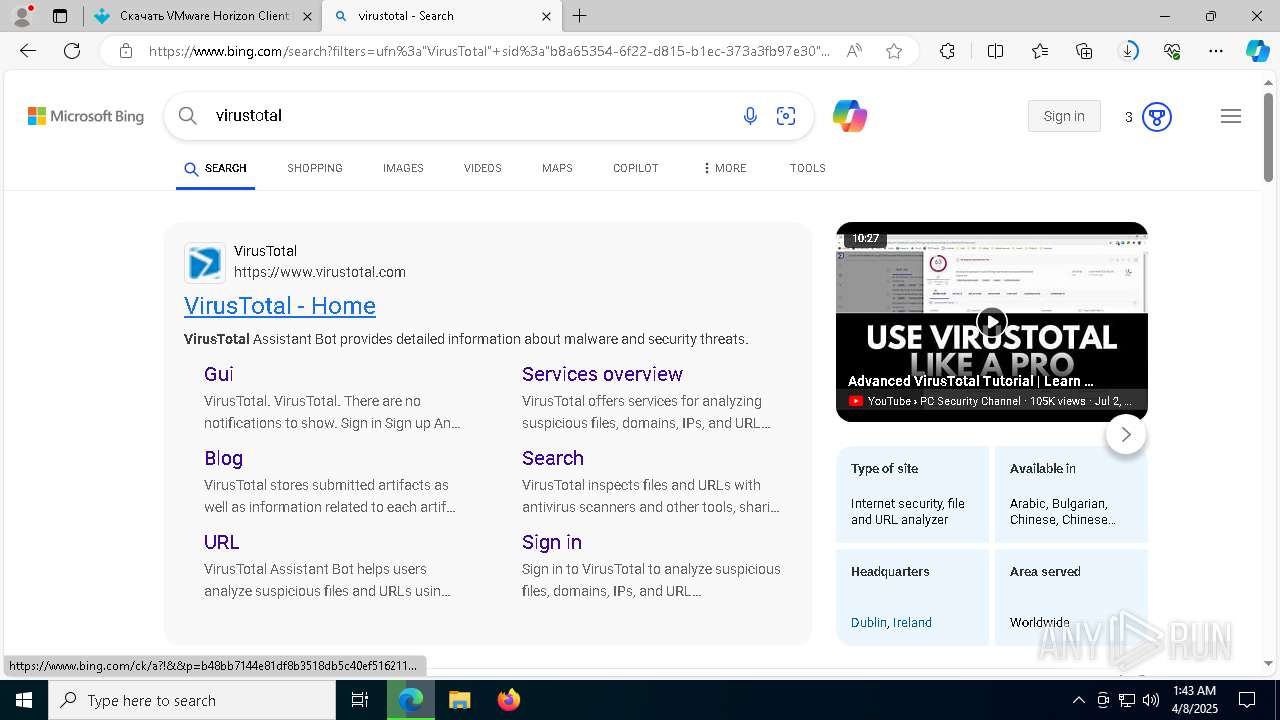The image size is (1280, 720).
Task: Switch to the VIDEOS tab
Action: pyautogui.click(x=483, y=168)
